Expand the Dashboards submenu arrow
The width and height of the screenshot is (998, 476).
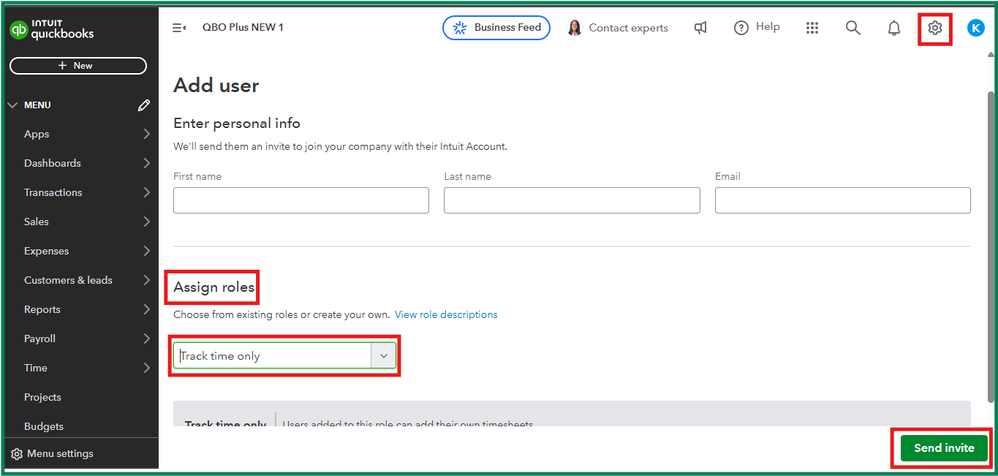click(x=146, y=164)
